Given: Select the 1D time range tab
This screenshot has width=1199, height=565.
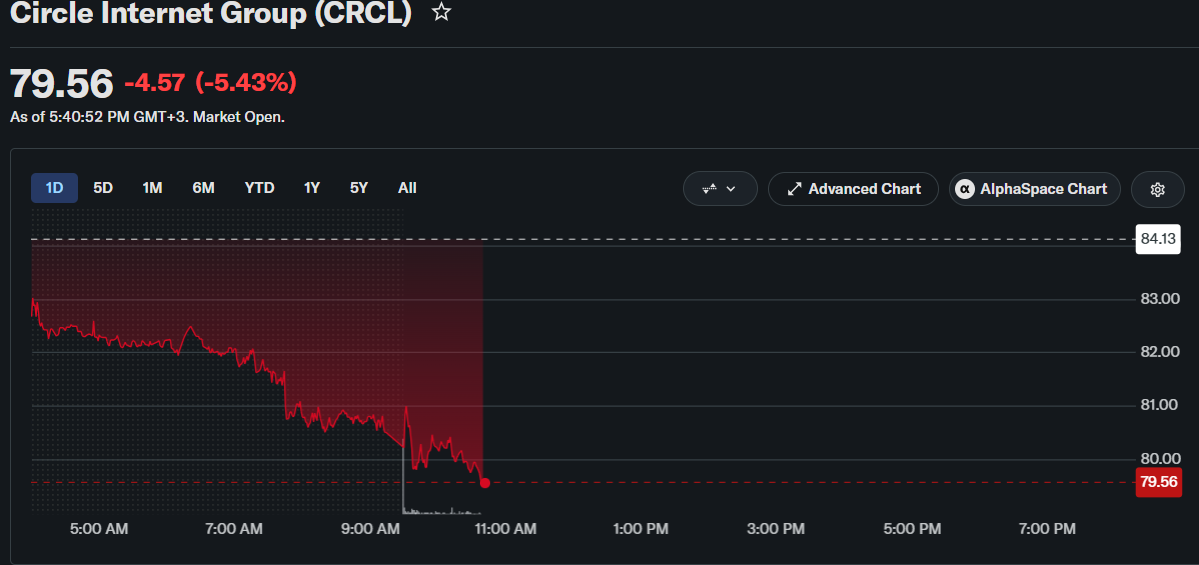Looking at the screenshot, I should 54,188.
